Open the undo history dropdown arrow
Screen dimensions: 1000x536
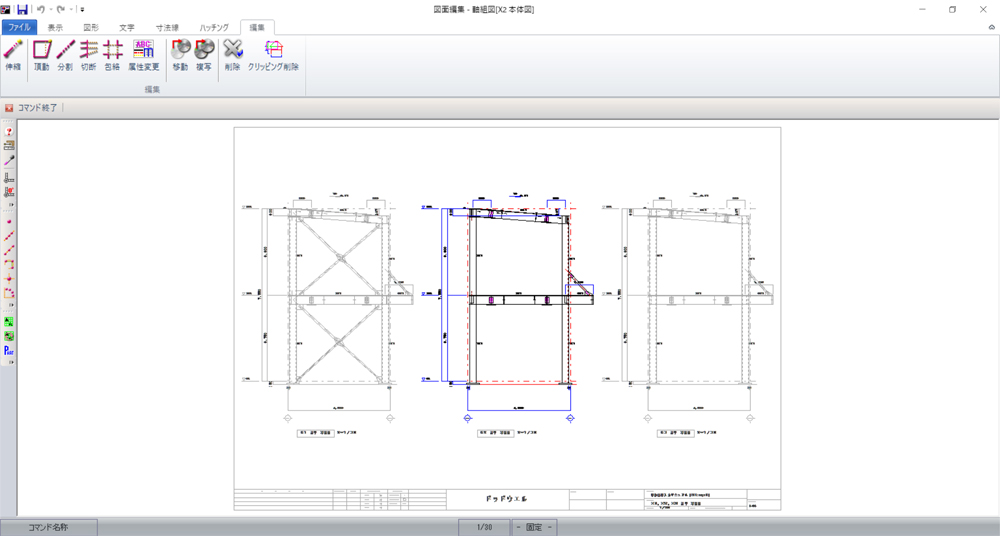tap(50, 10)
